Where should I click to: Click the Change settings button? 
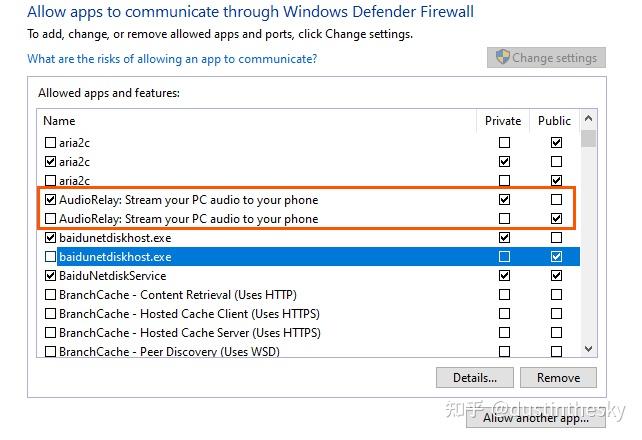tap(547, 58)
